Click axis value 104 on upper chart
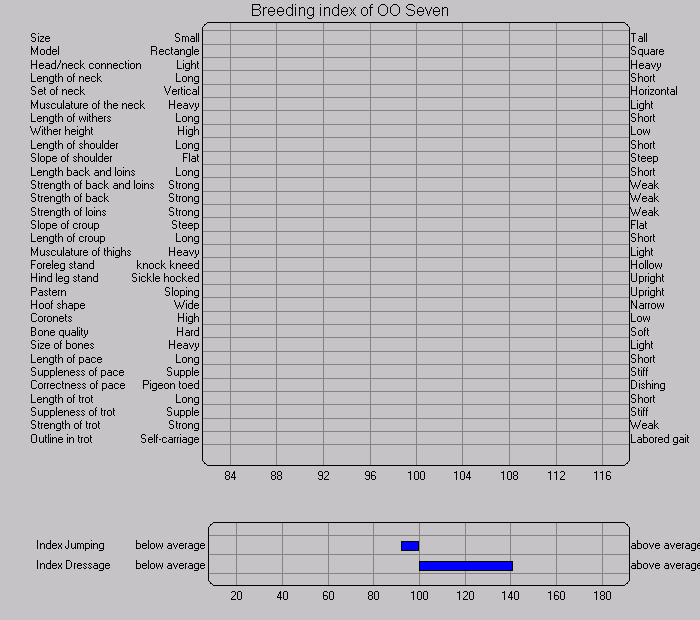700x620 pixels. pyautogui.click(x=462, y=476)
